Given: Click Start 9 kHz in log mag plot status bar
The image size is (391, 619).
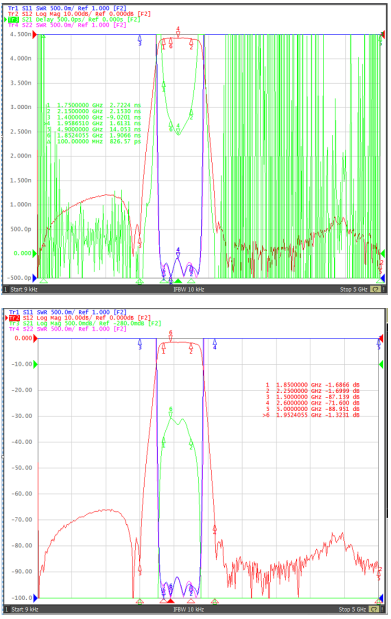Looking at the screenshot, I should pos(24,609).
